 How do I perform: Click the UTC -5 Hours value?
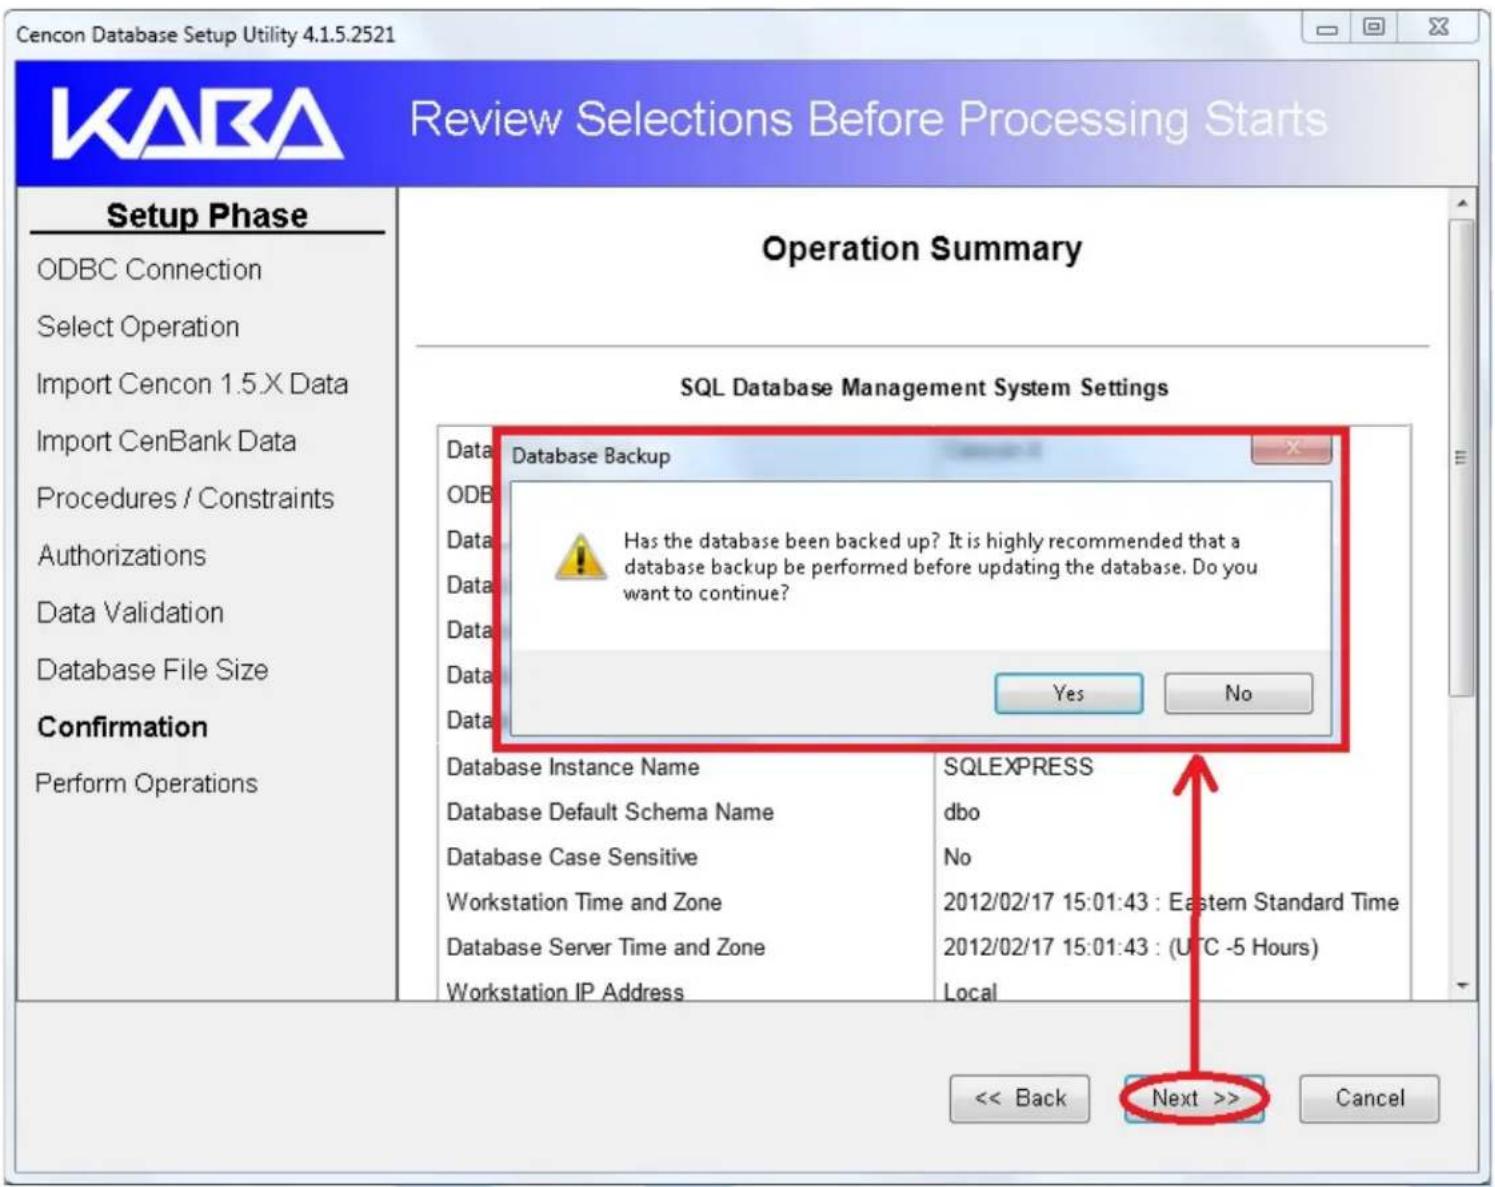(1243, 947)
